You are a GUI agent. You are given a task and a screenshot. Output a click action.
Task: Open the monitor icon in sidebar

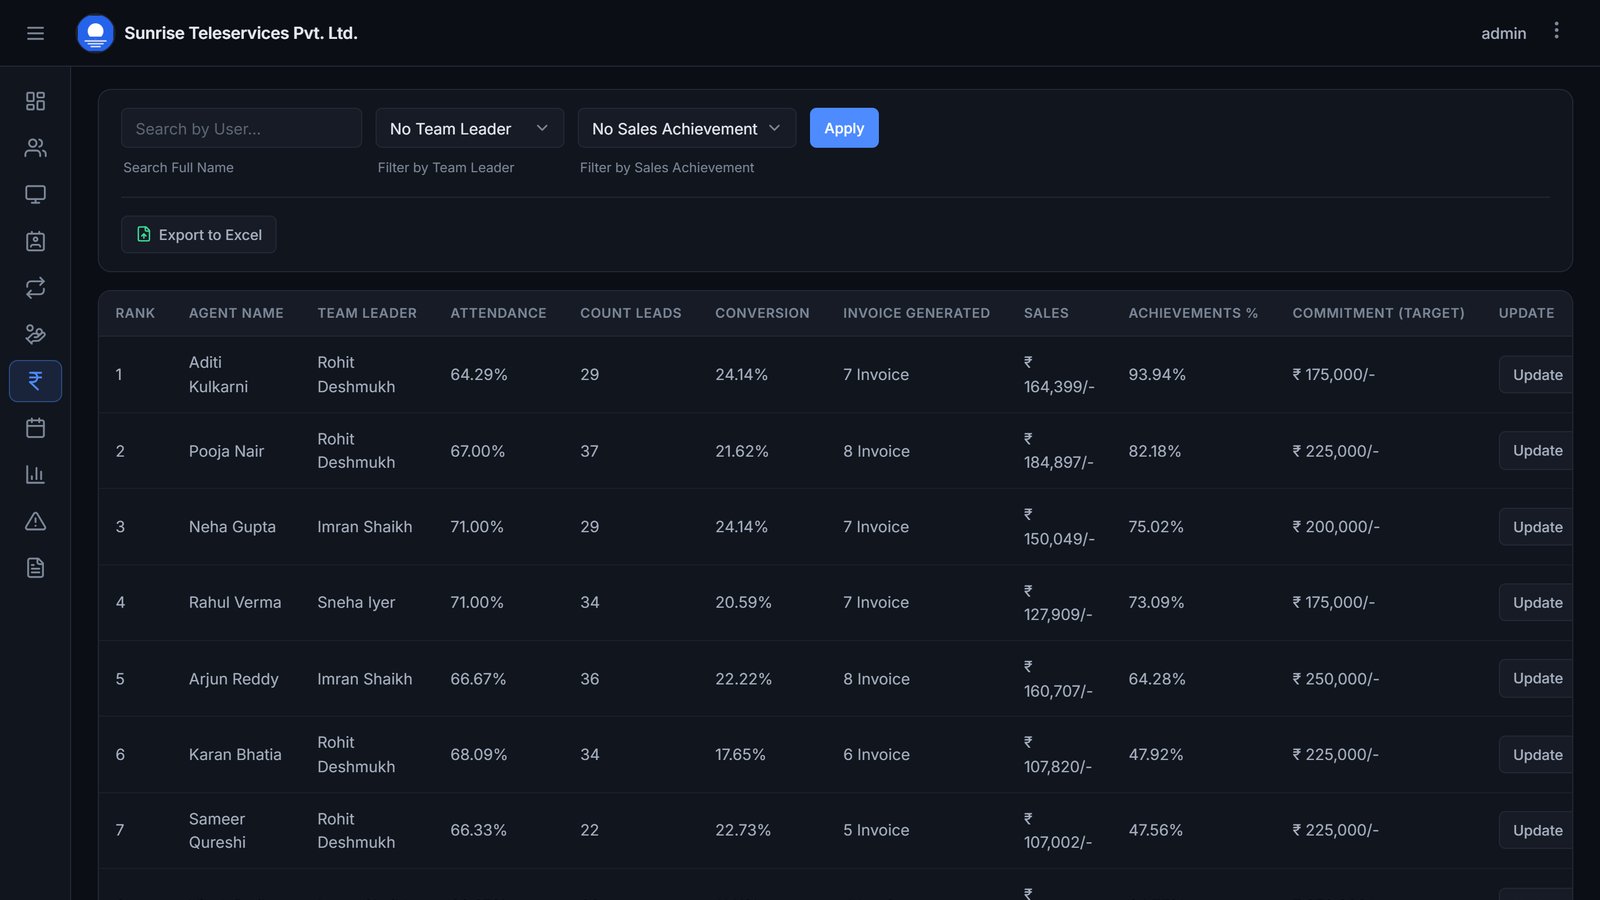coord(35,194)
